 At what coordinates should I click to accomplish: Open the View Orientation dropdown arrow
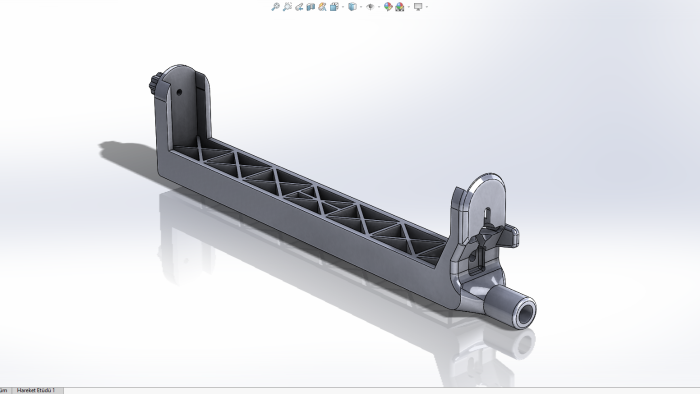coord(343,7)
